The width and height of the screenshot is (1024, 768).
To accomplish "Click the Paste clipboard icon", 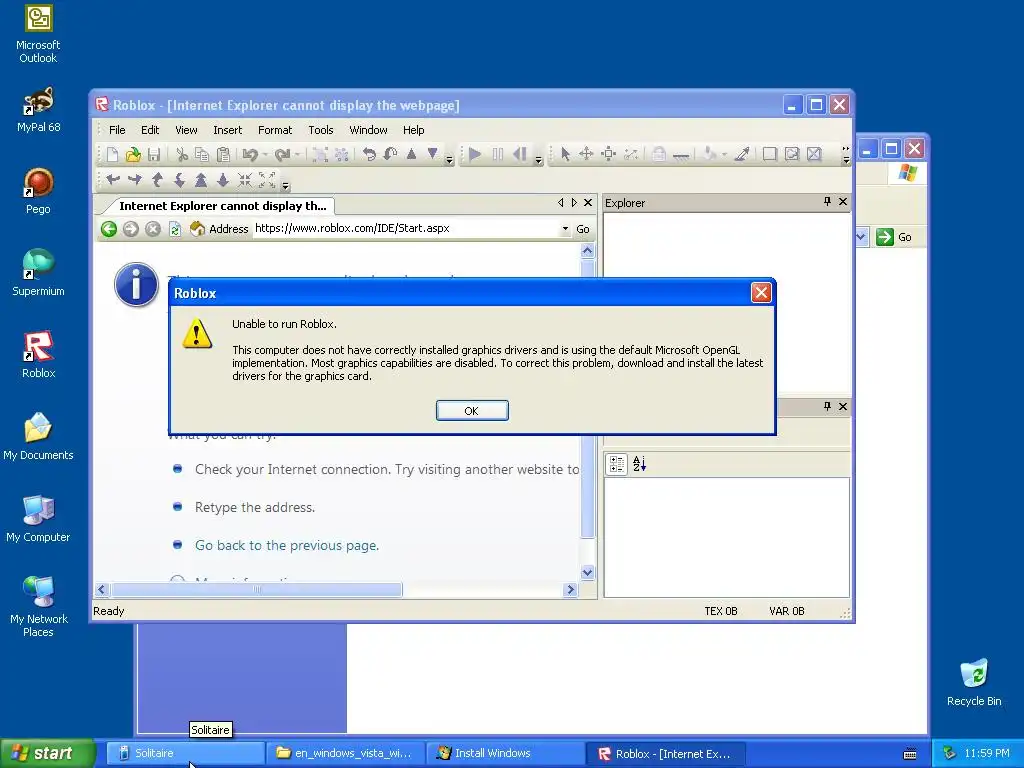I will pyautogui.click(x=223, y=154).
